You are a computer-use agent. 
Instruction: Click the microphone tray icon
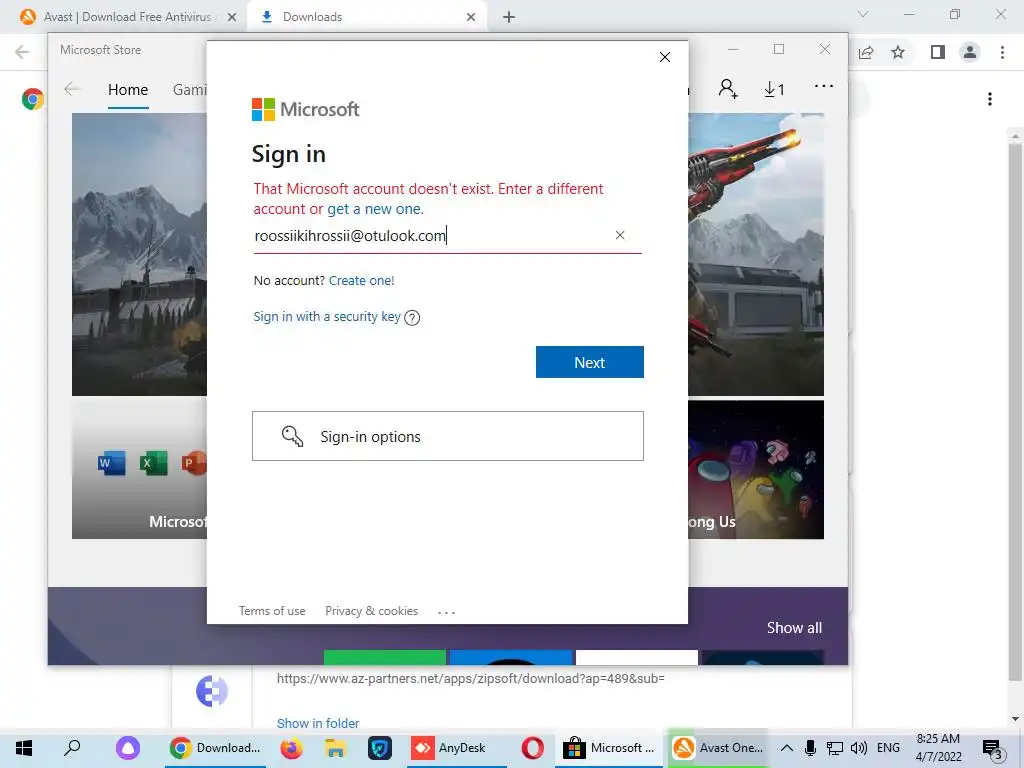(810, 748)
